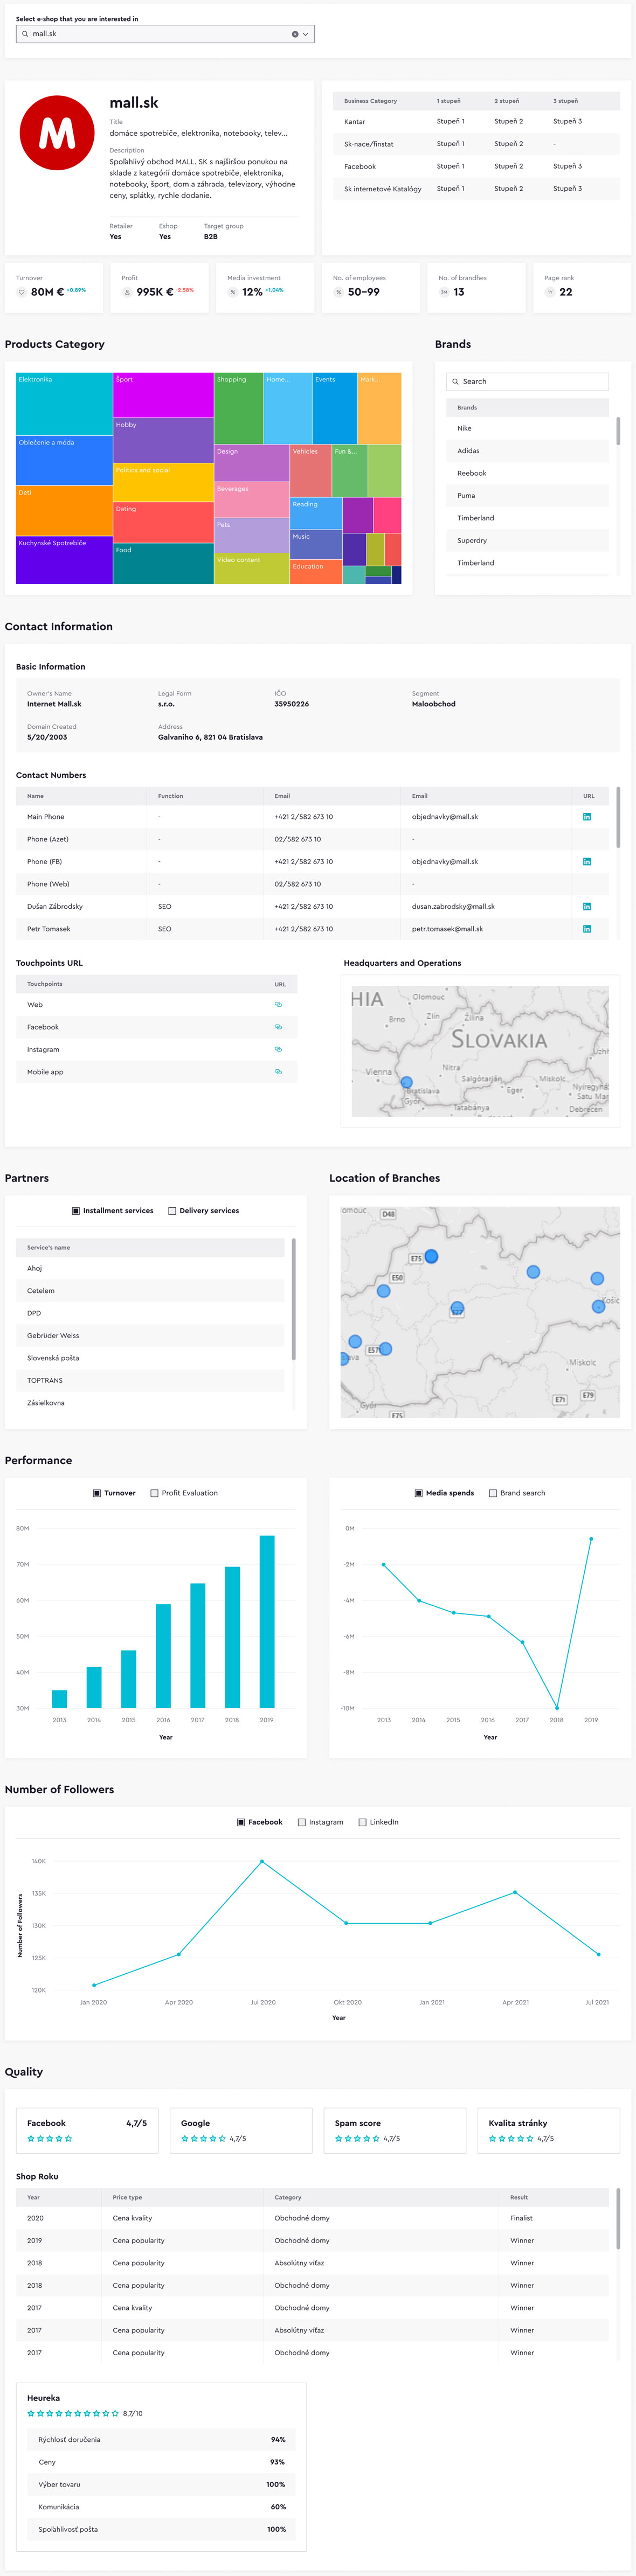Toggle the Instagram followers checkbox
636x2576 pixels.
[x=302, y=1822]
